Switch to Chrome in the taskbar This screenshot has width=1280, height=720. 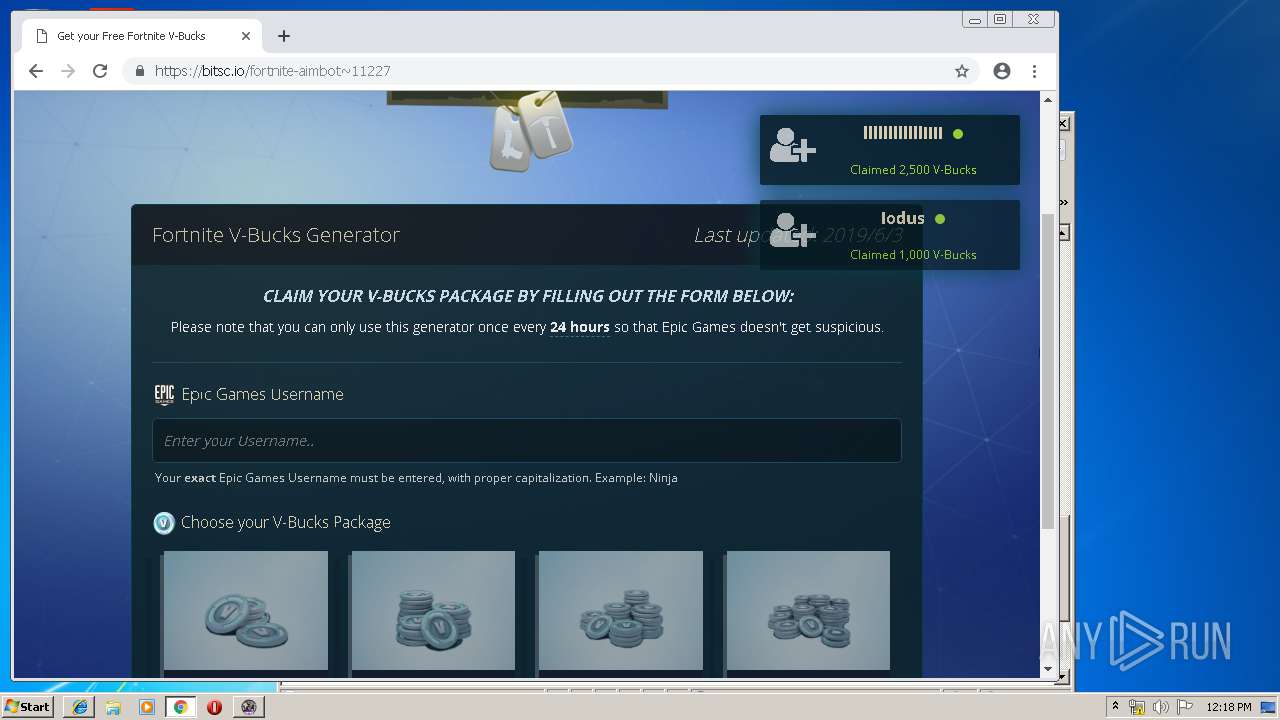click(x=180, y=706)
